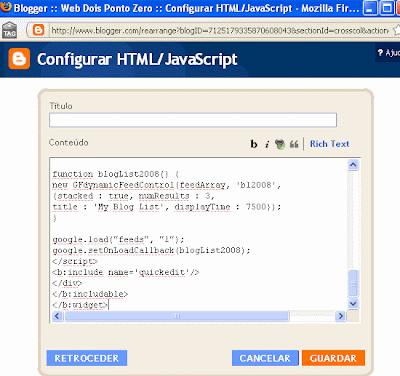Click the horizontal scrollbar thumb
The height and width of the screenshot is (376, 400).
point(177,316)
